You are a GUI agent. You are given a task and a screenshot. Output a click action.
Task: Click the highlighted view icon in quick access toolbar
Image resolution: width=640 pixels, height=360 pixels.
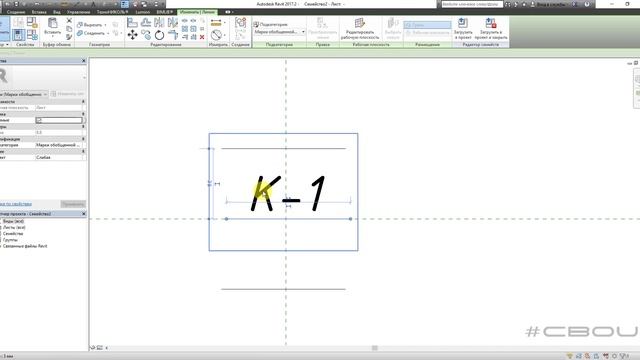[125, 4]
